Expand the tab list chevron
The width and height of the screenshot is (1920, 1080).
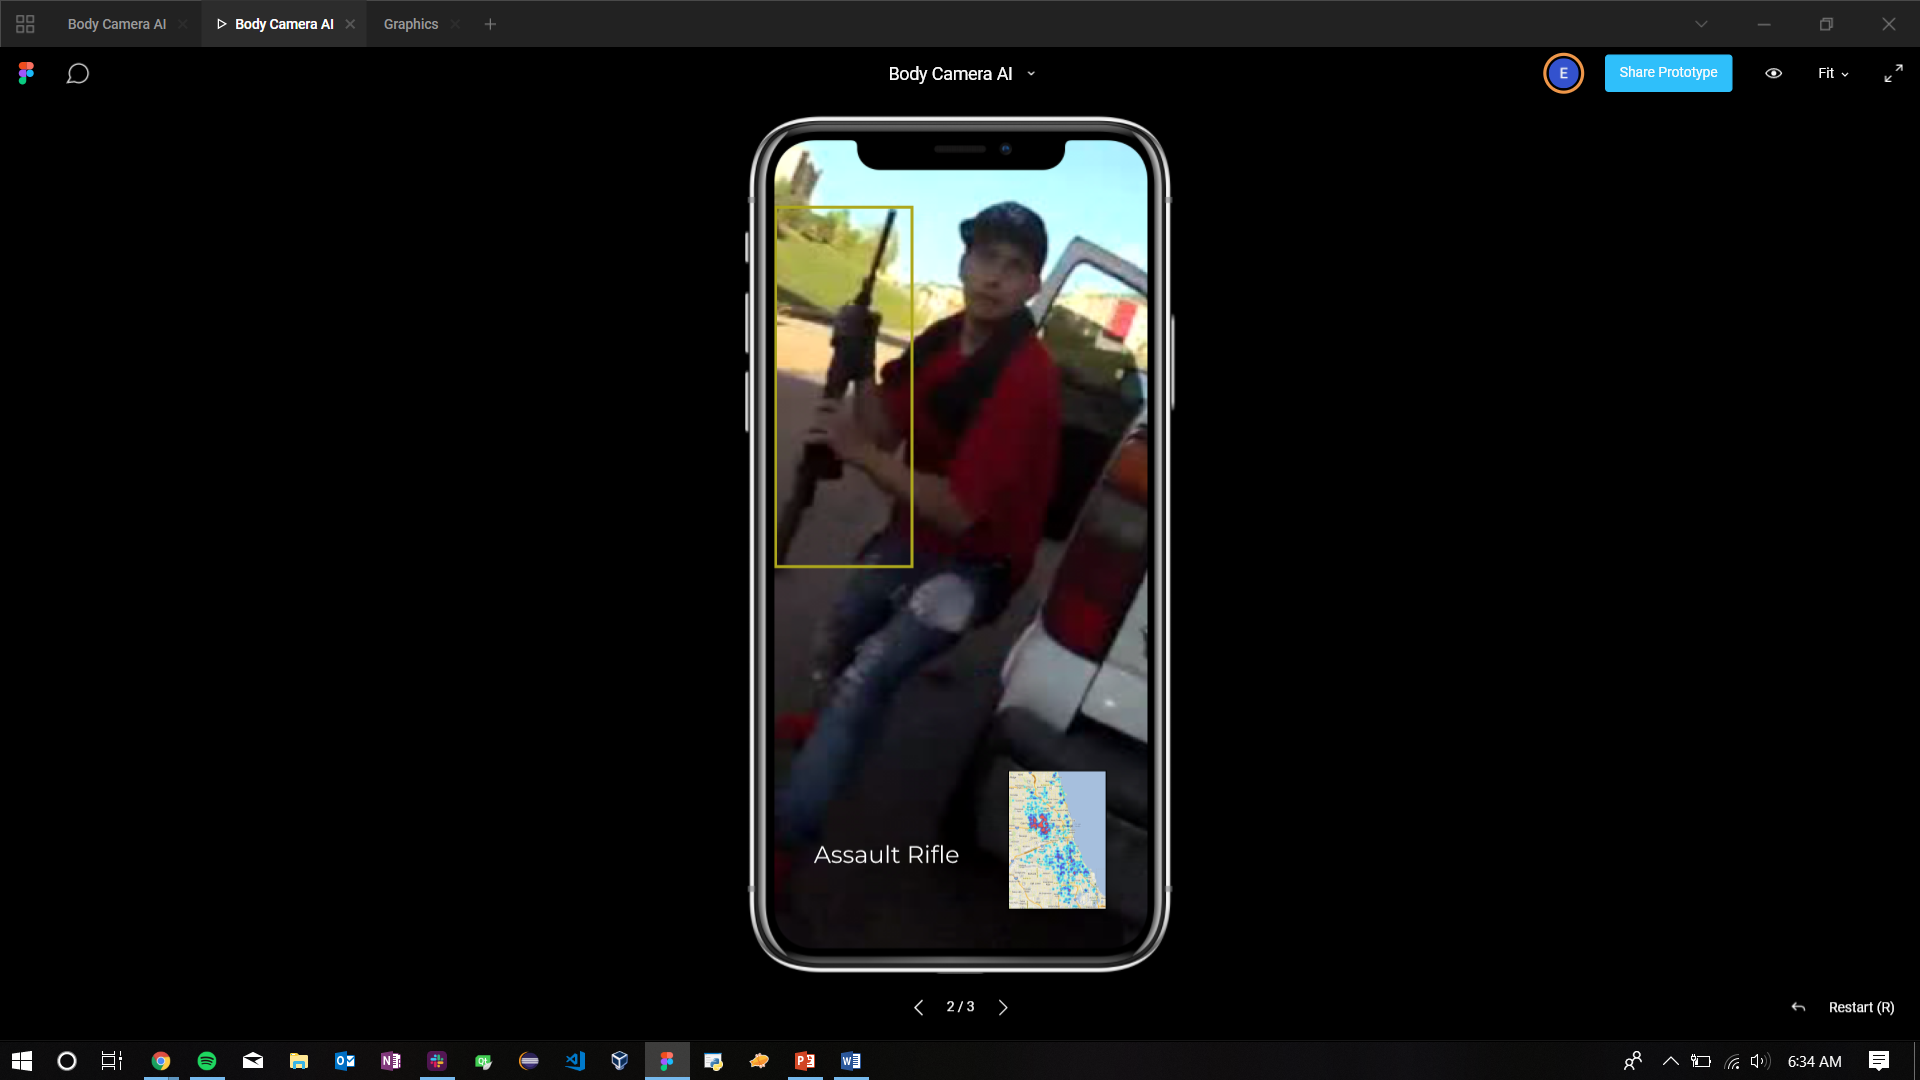1701,24
